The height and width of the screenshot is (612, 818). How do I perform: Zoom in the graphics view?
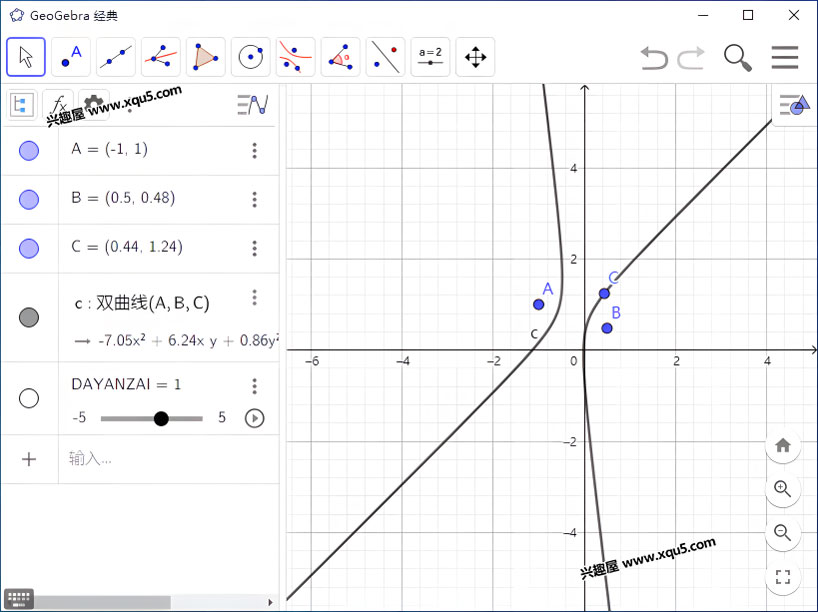tap(783, 489)
